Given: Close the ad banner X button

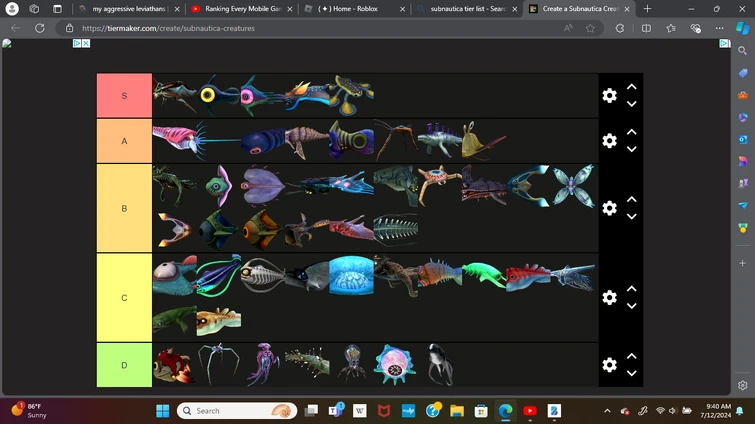Looking at the screenshot, I should click(86, 43).
